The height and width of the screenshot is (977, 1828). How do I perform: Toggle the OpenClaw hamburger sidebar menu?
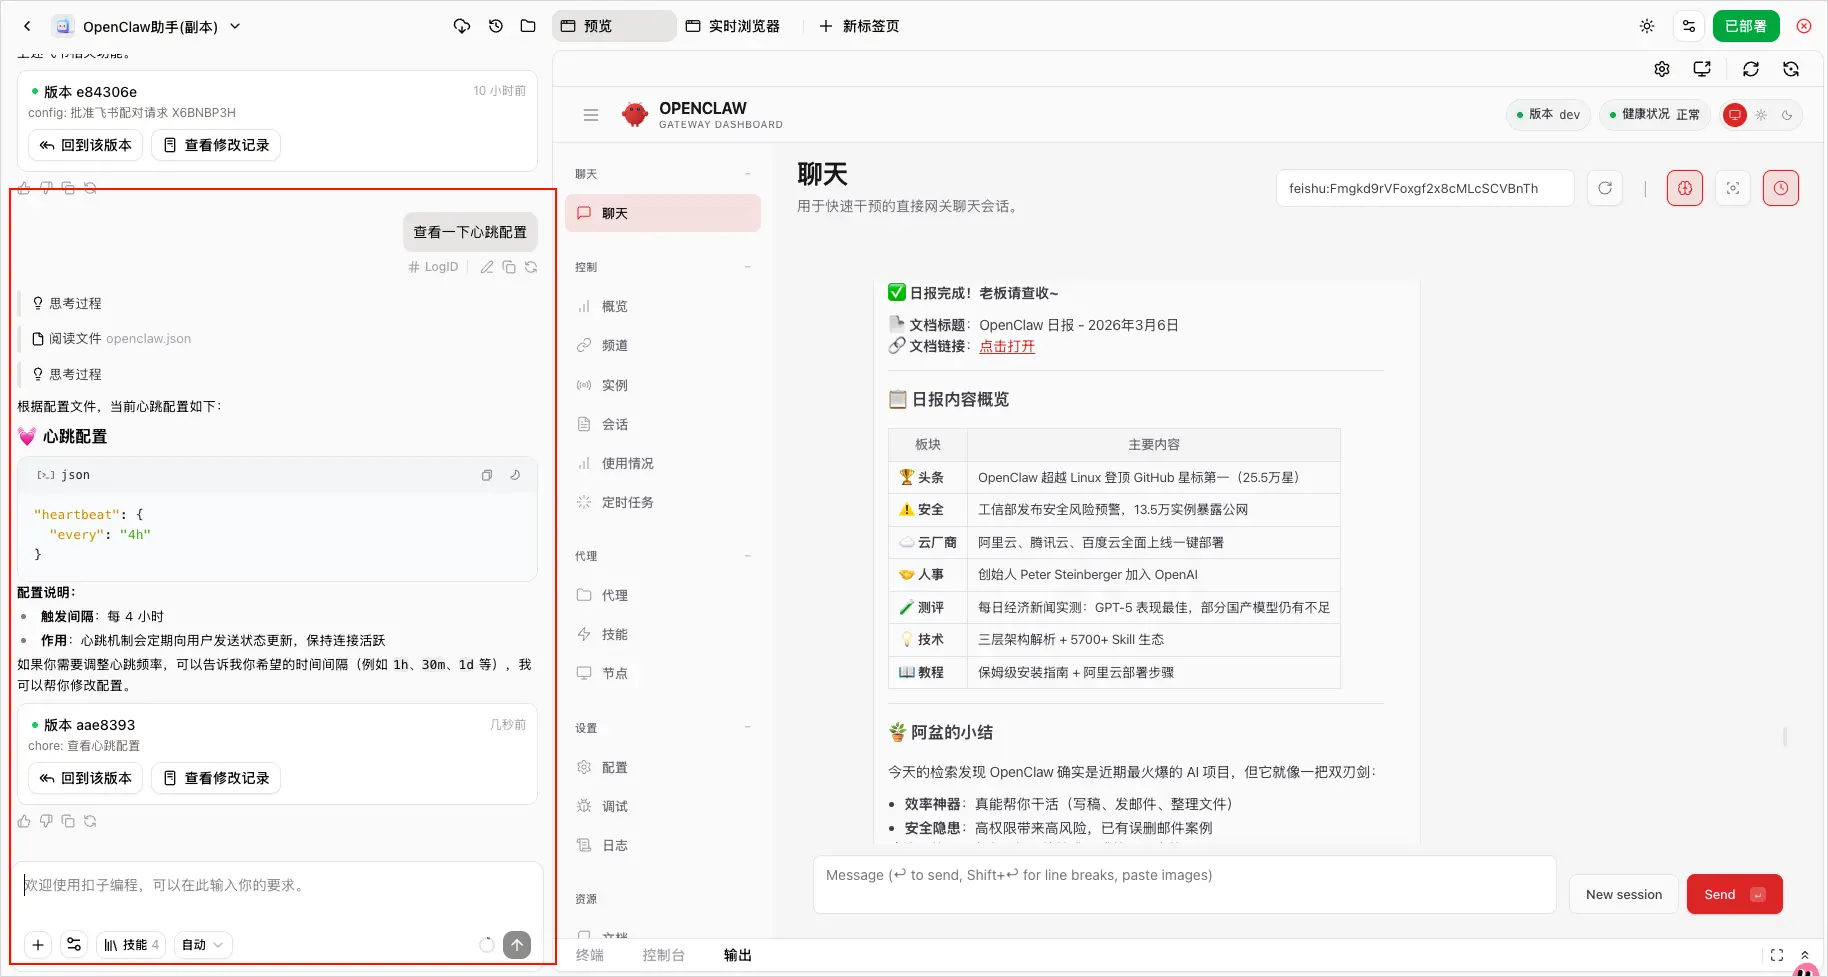(x=591, y=115)
